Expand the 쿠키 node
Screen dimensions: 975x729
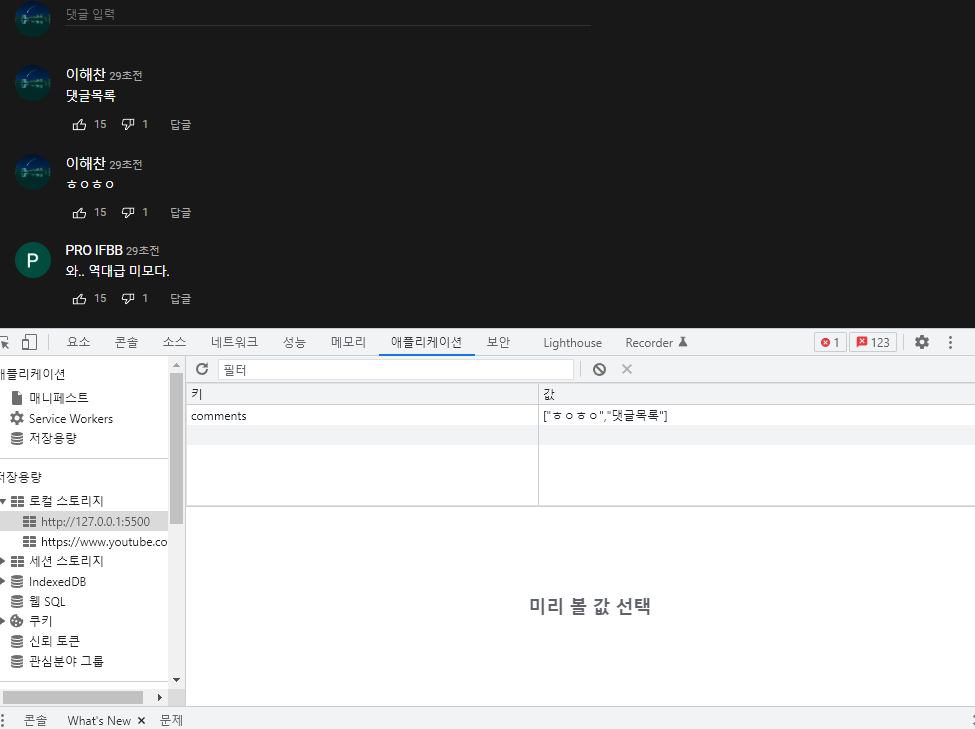pyautogui.click(x=3, y=621)
